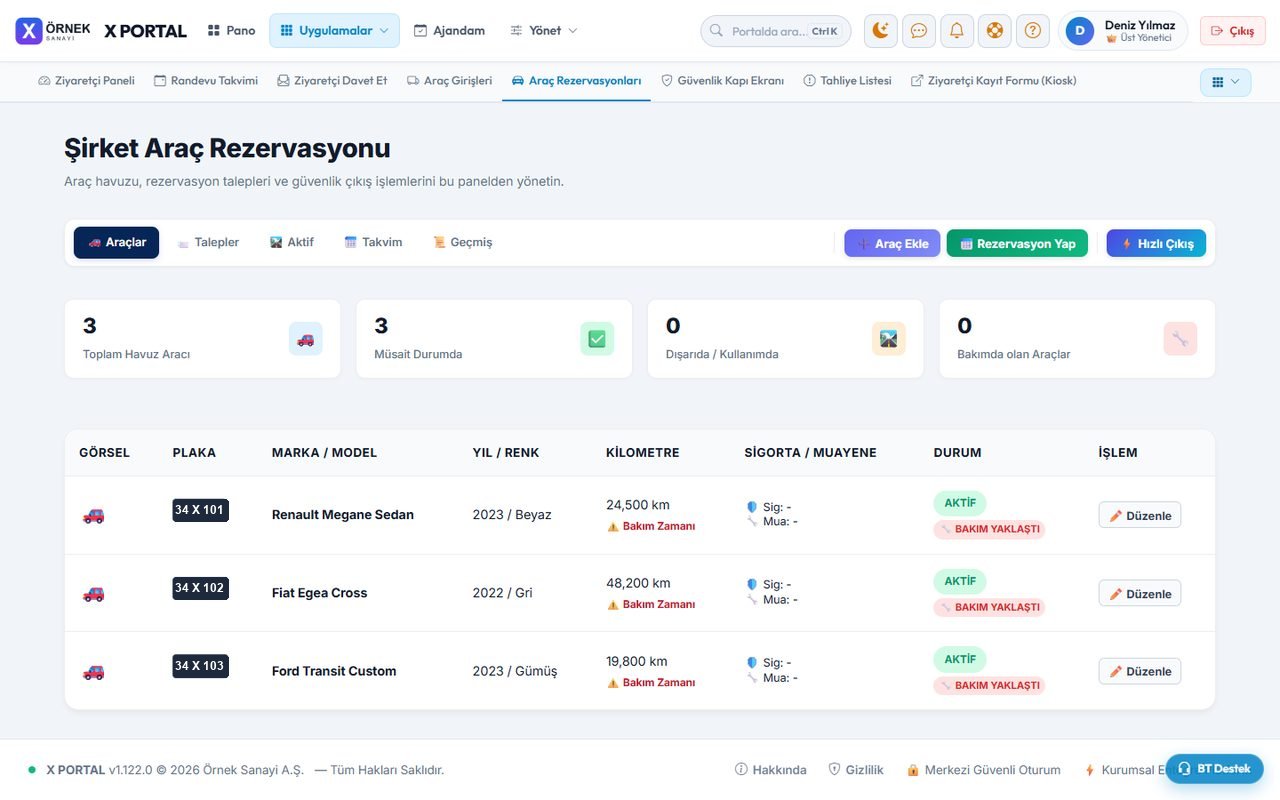Click the car icon in Toplam Havuz Aracı card
The image size is (1280, 800).
pyautogui.click(x=306, y=339)
